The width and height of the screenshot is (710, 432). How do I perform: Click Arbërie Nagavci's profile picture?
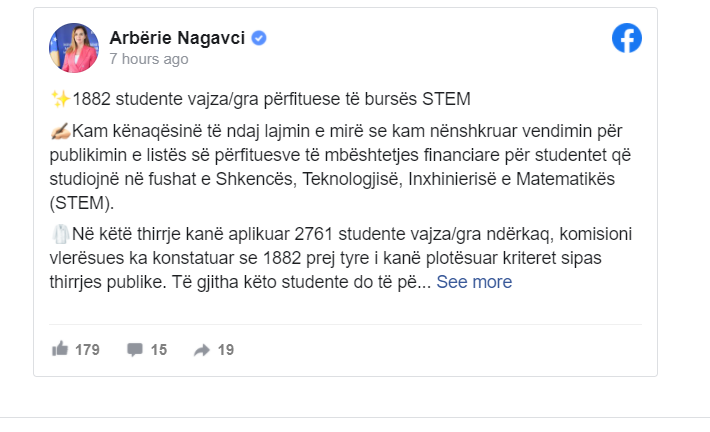coord(74,48)
